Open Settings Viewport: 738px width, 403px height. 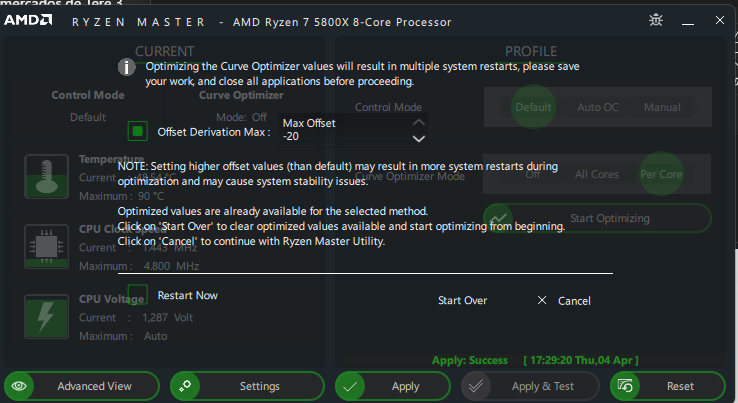click(247, 386)
